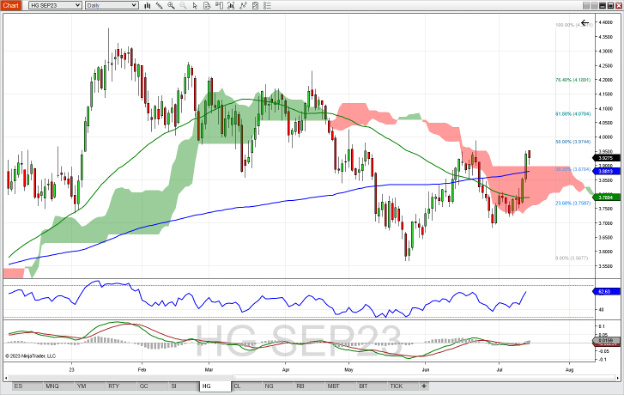Viewport: 624px width, 396px height.
Task: Click the 0.00% Fibonacci level label
Action: (x=571, y=258)
